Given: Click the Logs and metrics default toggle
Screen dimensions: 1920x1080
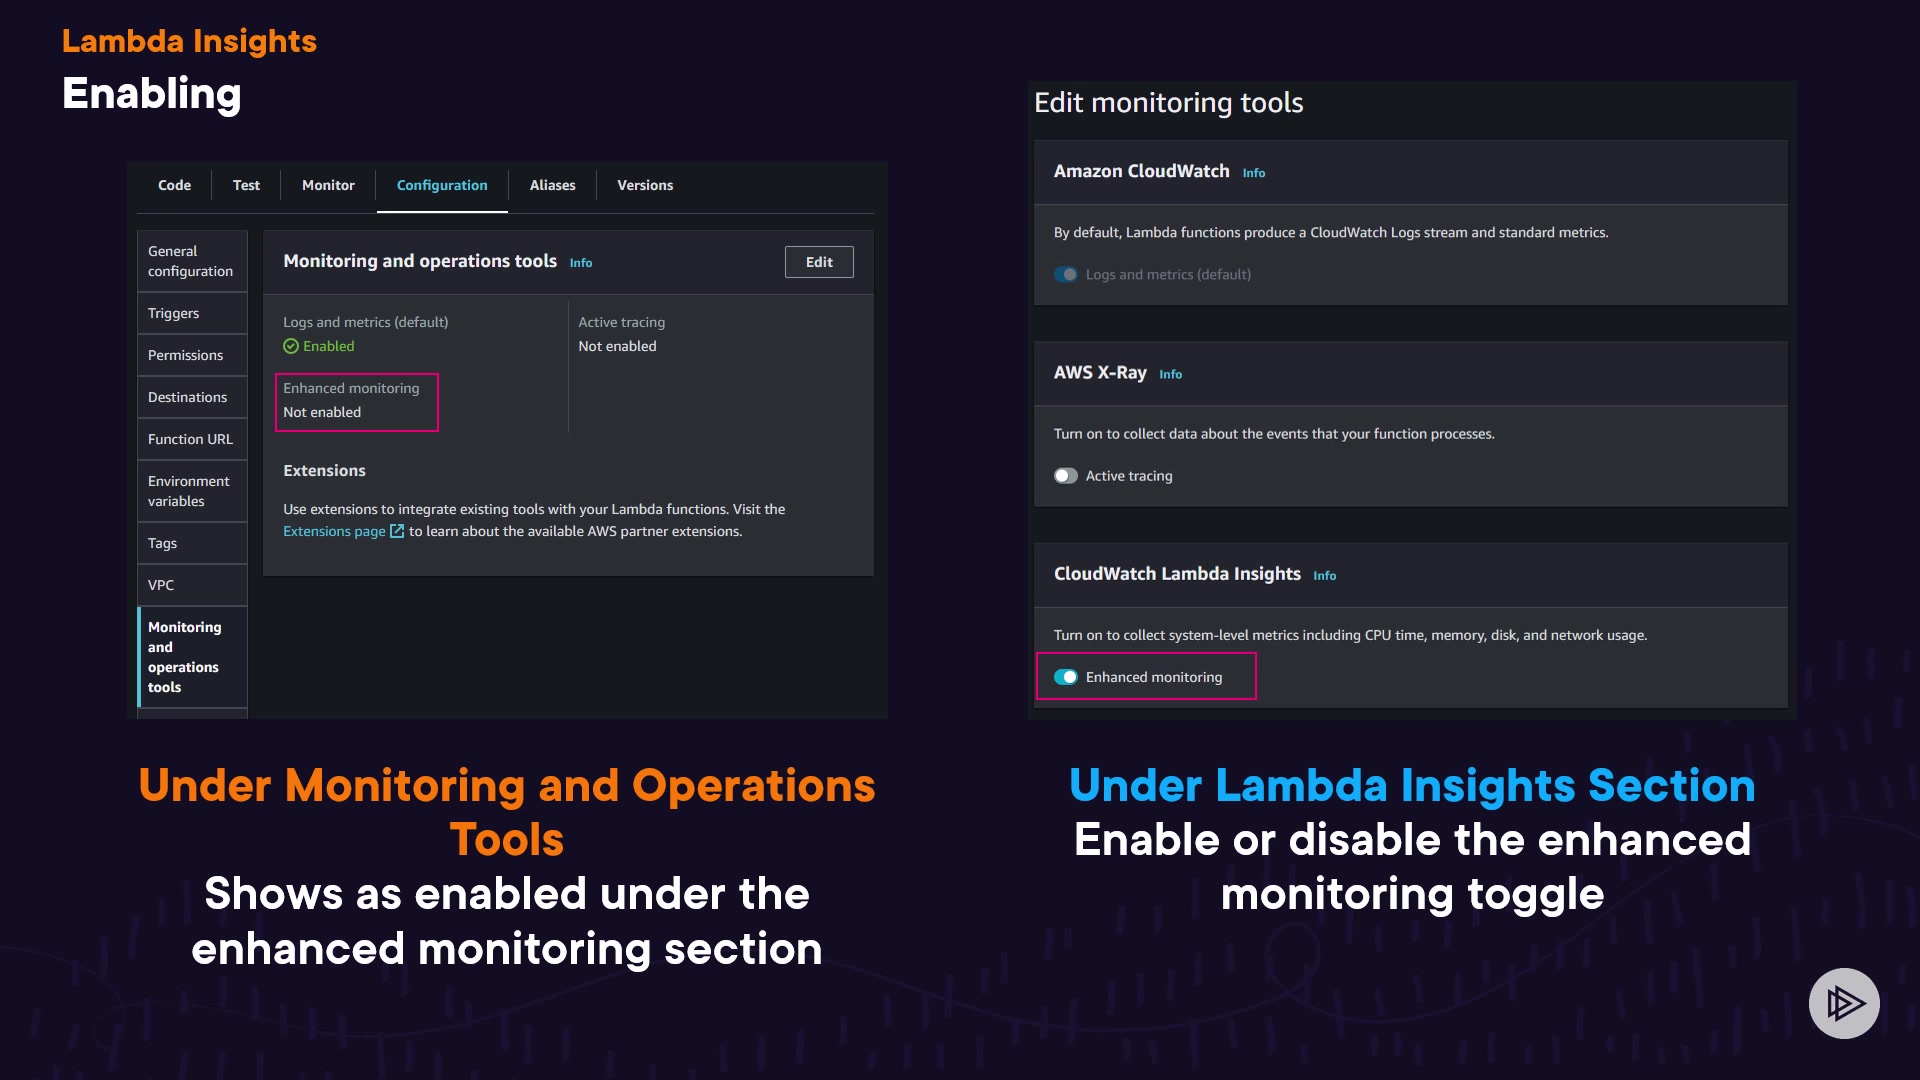Looking at the screenshot, I should [1066, 274].
